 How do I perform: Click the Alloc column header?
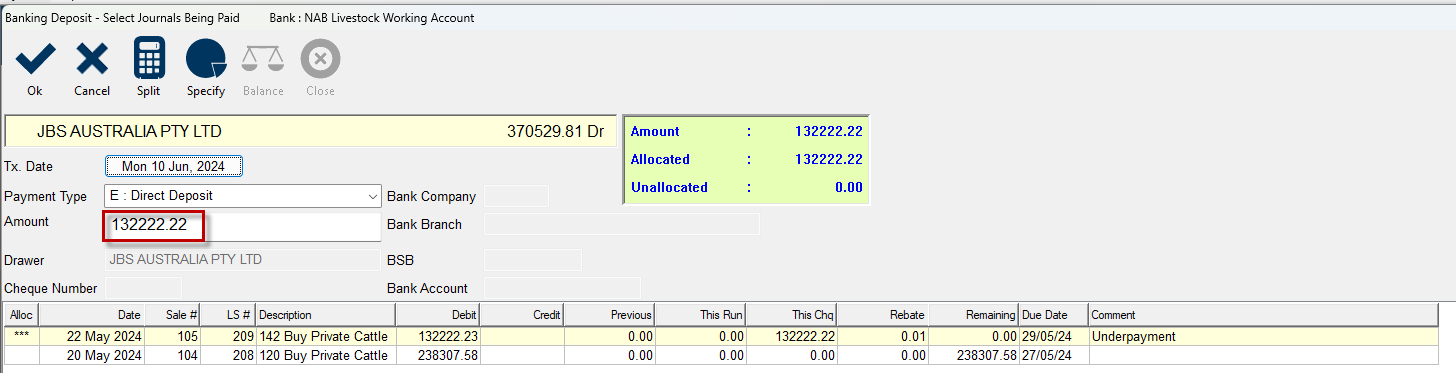pyautogui.click(x=21, y=315)
